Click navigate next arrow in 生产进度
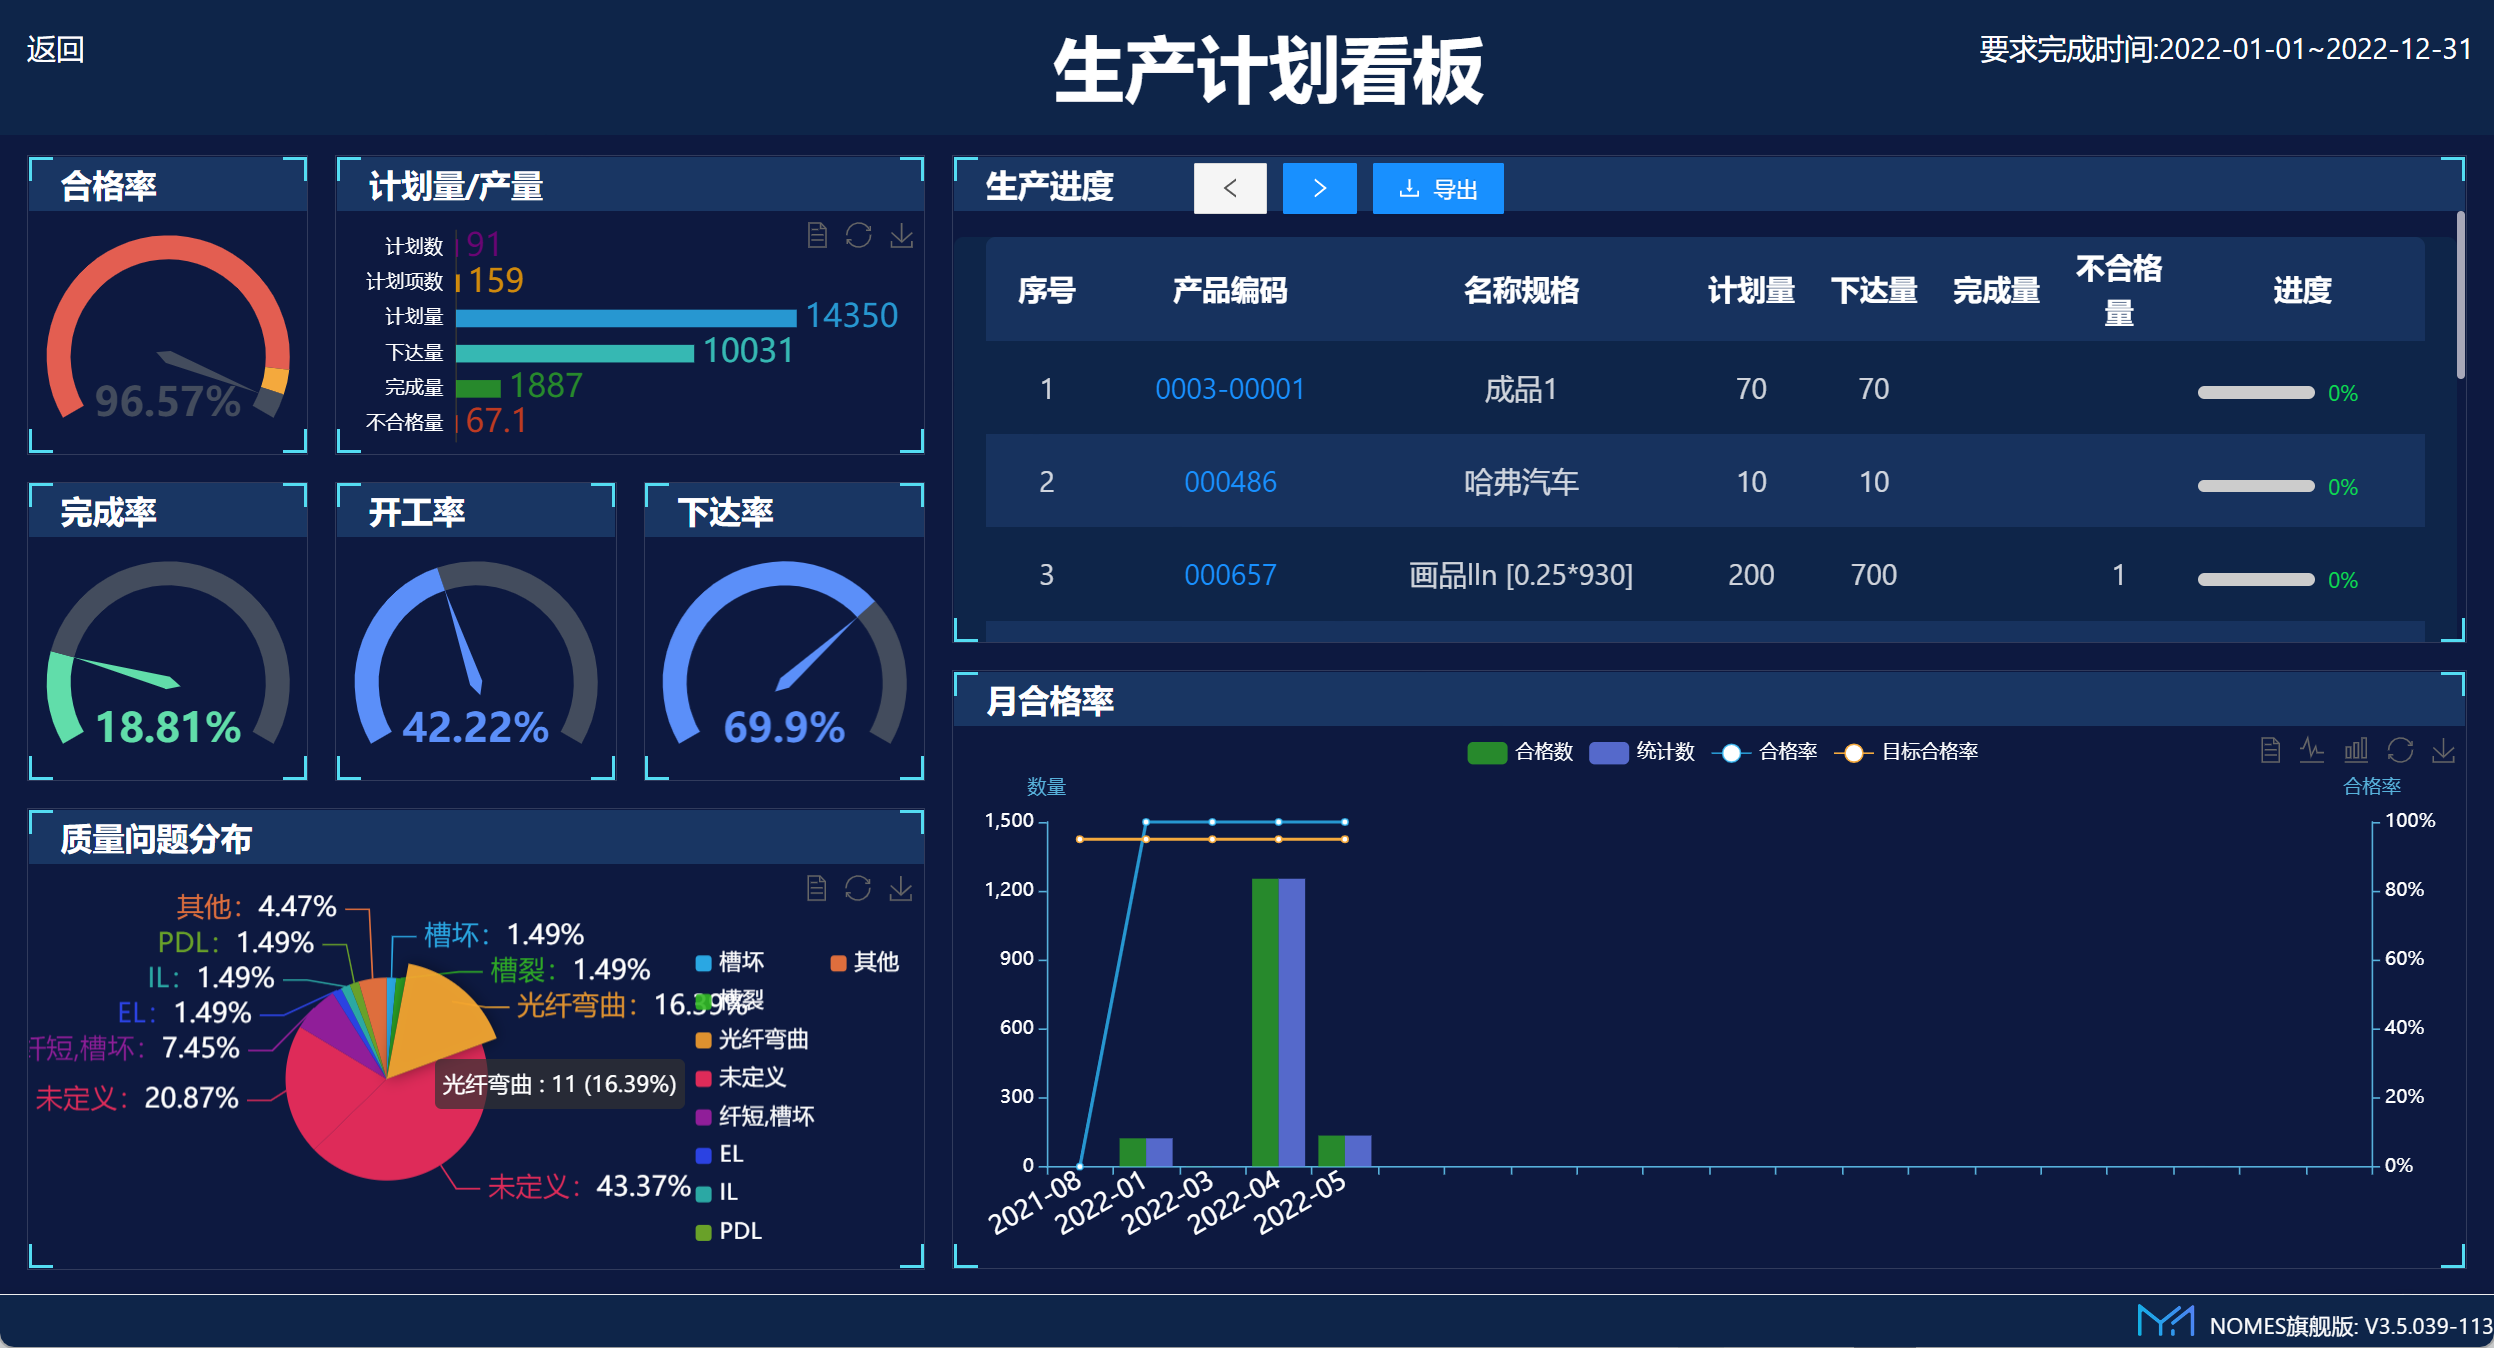2494x1348 pixels. pos(1319,188)
